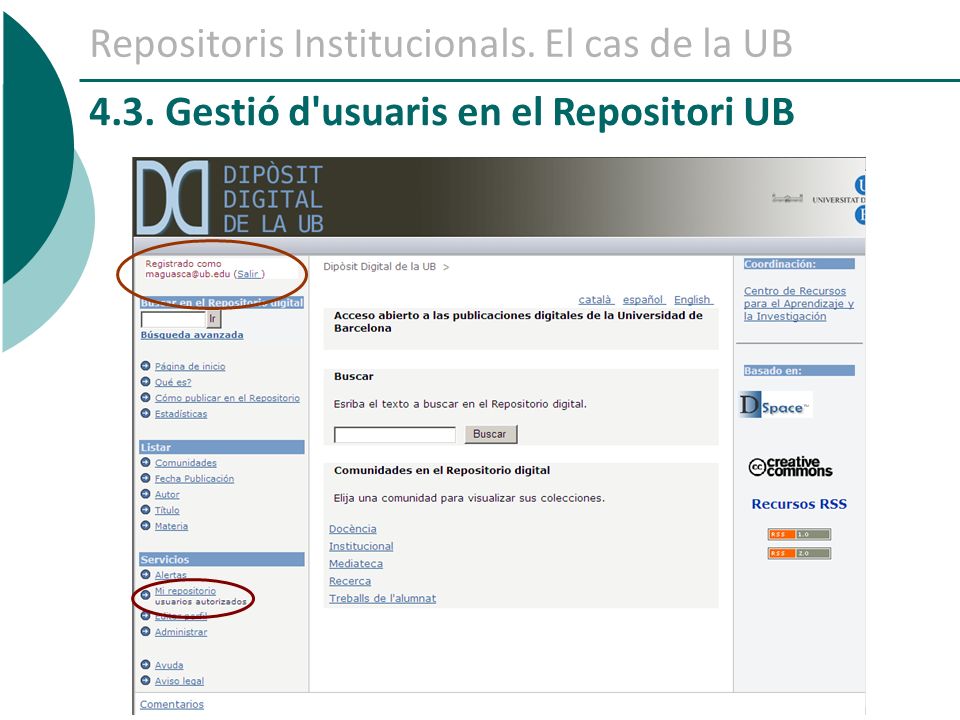Viewport: 960px width, 720px height.
Task: Click the Universitat de Barcelona logo
Action: tap(819, 200)
